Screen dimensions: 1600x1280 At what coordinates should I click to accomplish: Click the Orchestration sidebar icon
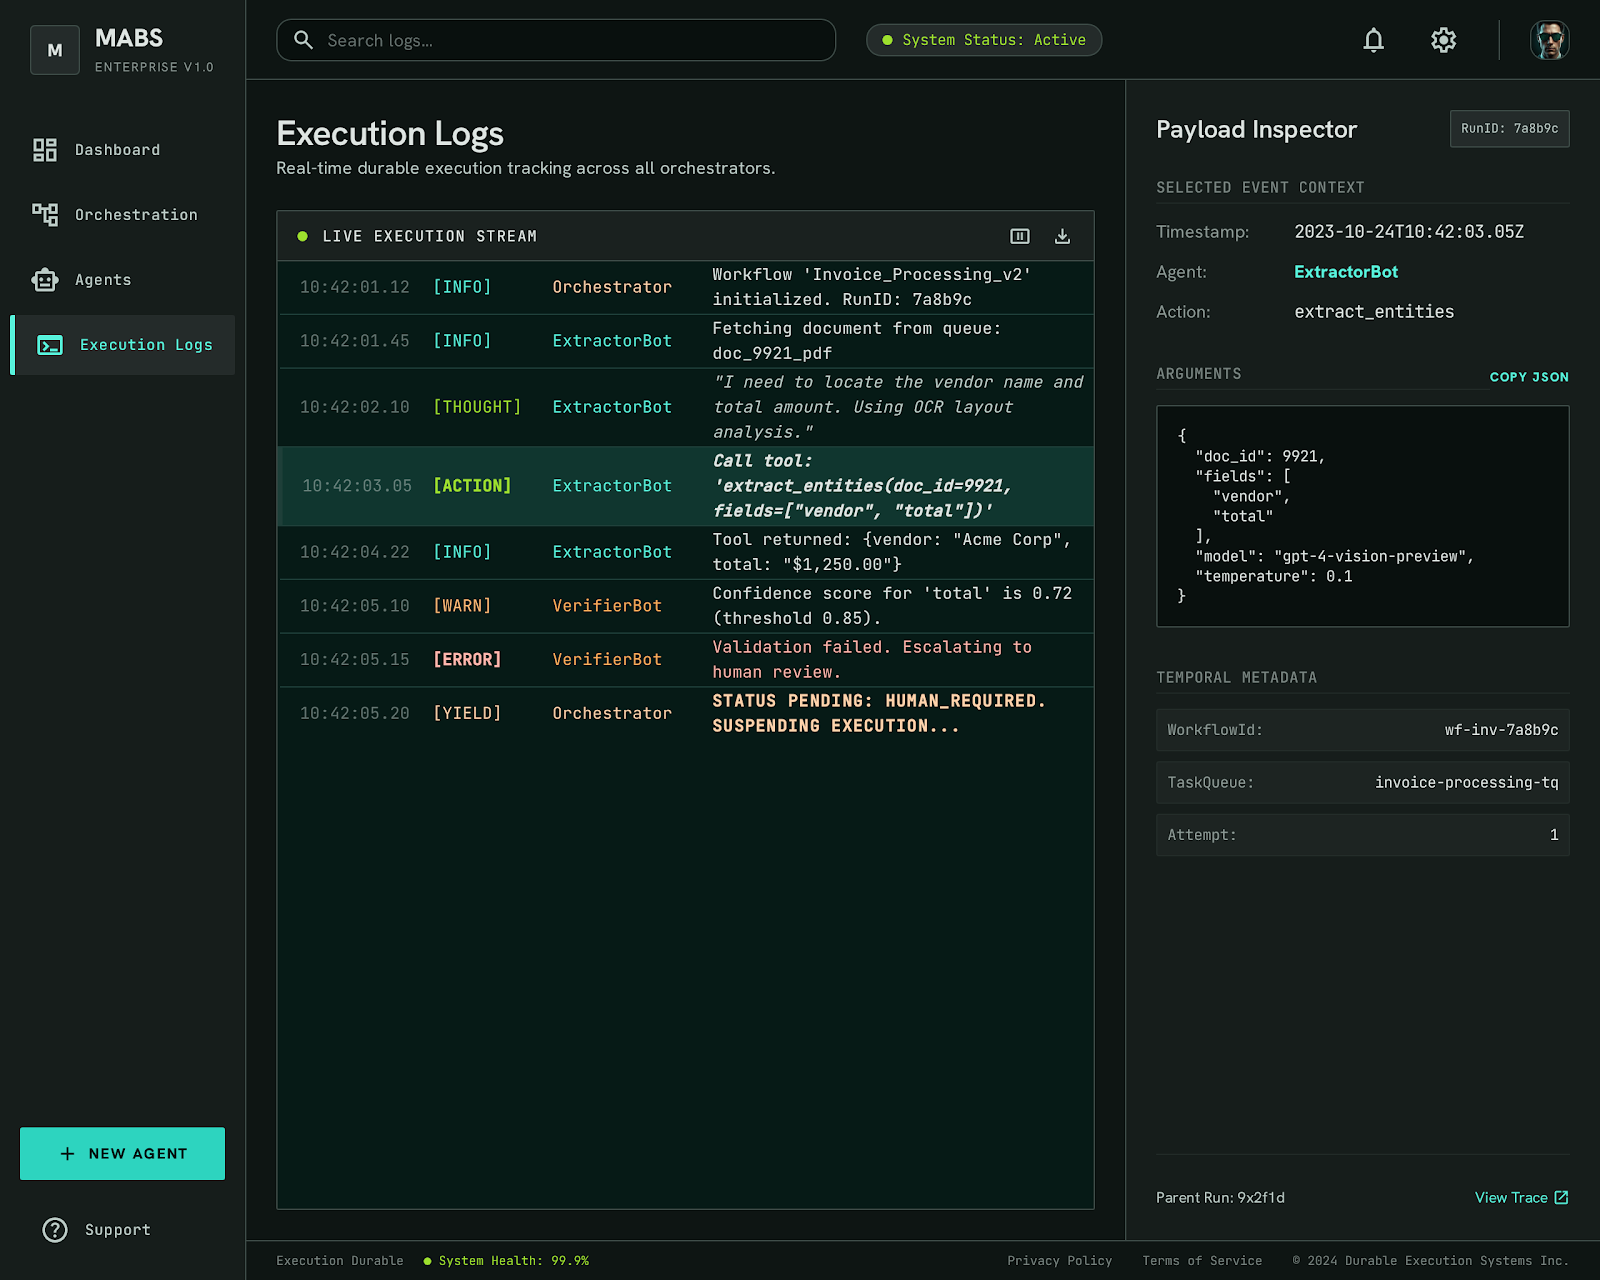click(x=45, y=215)
